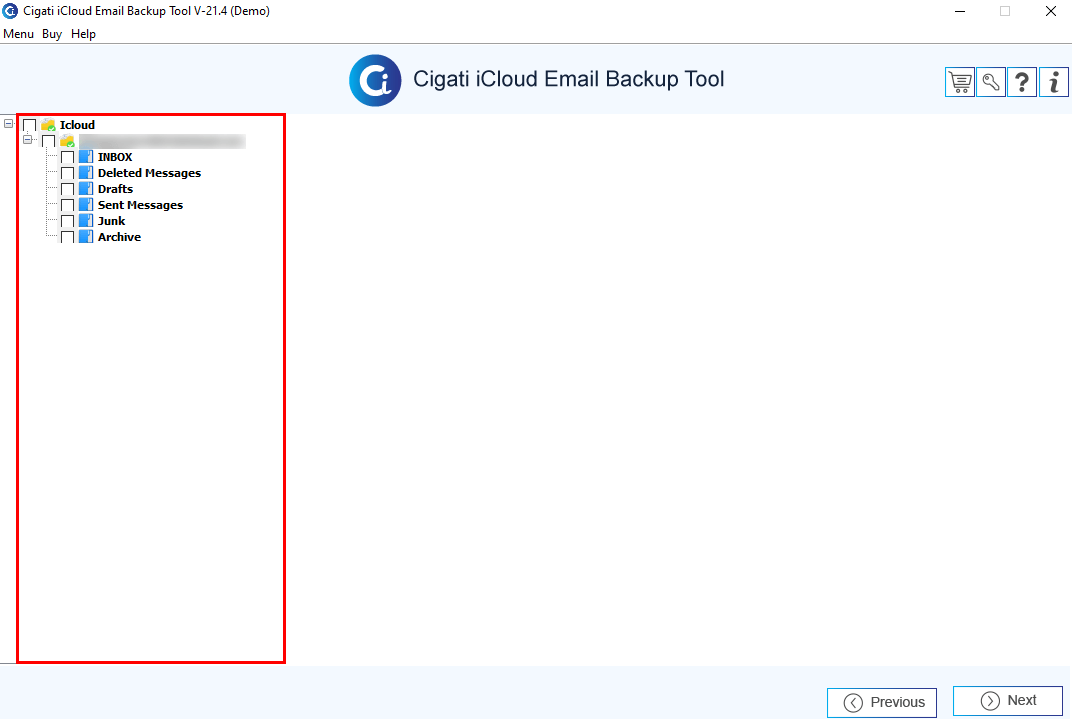Viewport: 1072px width, 719px height.
Task: Click the Cigati iCloud Email Backup Tool heading
Action: coord(569,79)
